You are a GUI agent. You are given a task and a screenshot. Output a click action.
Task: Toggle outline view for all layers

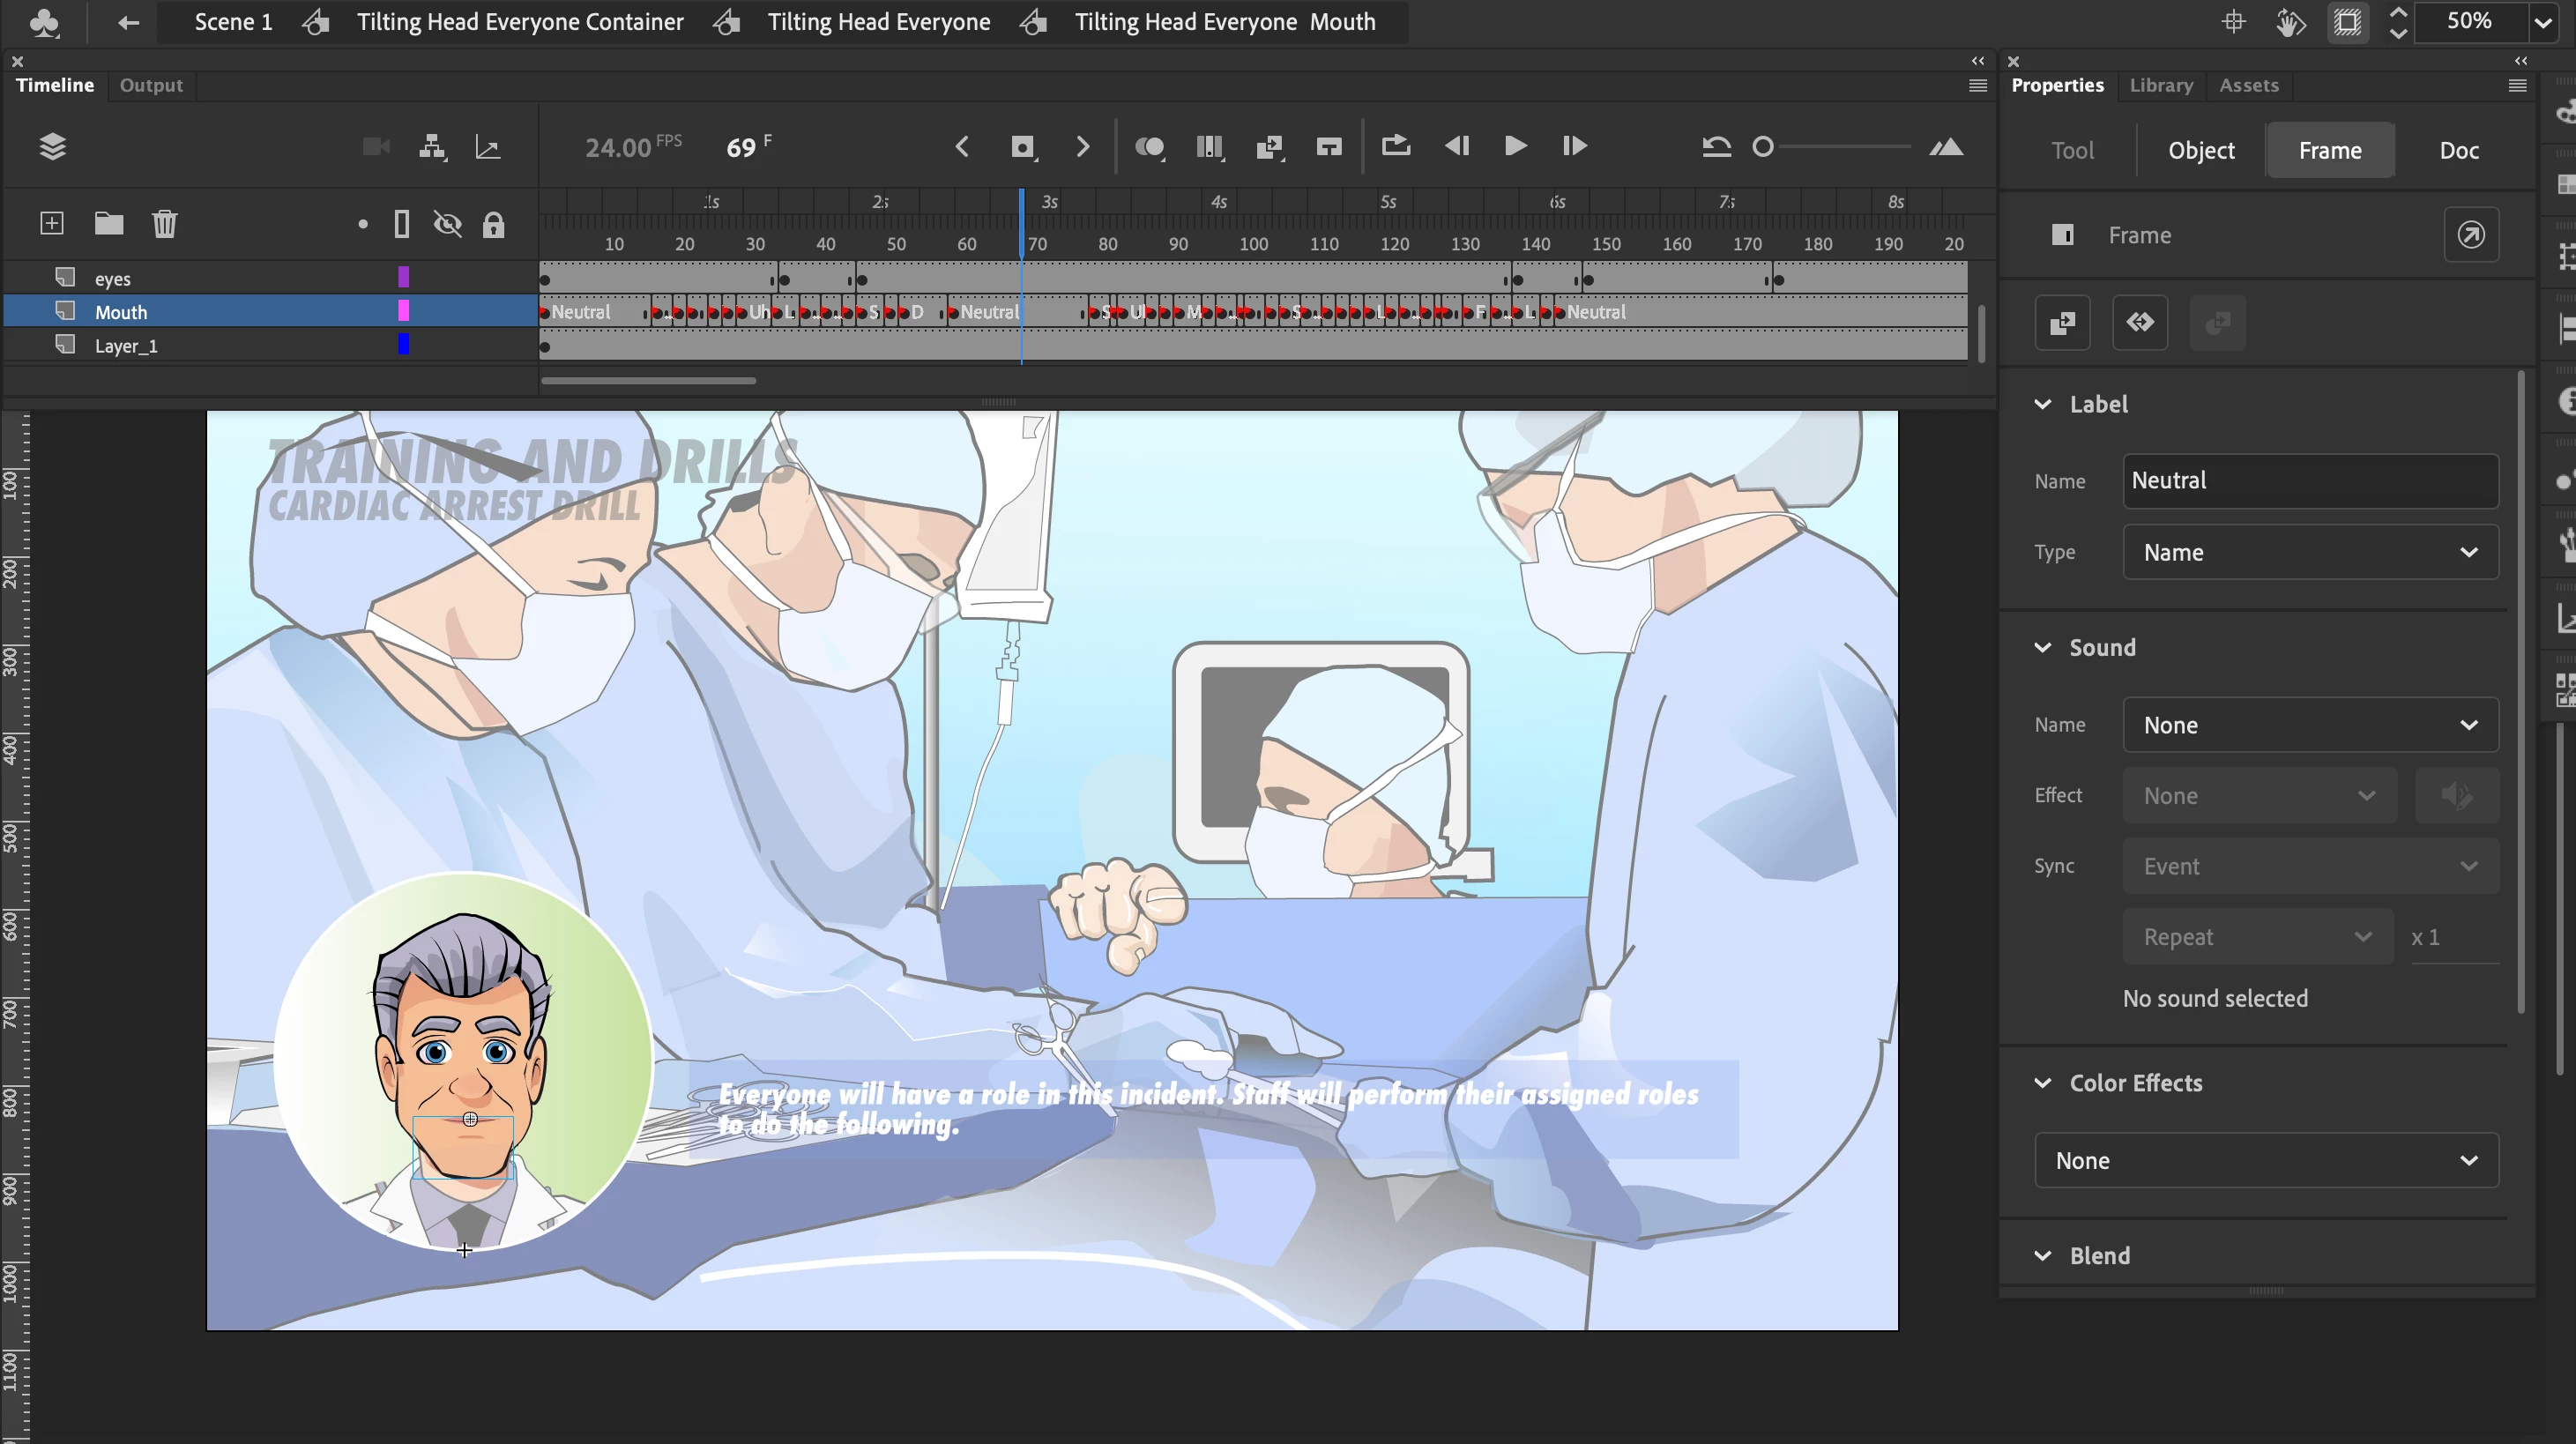pyautogui.click(x=401, y=224)
